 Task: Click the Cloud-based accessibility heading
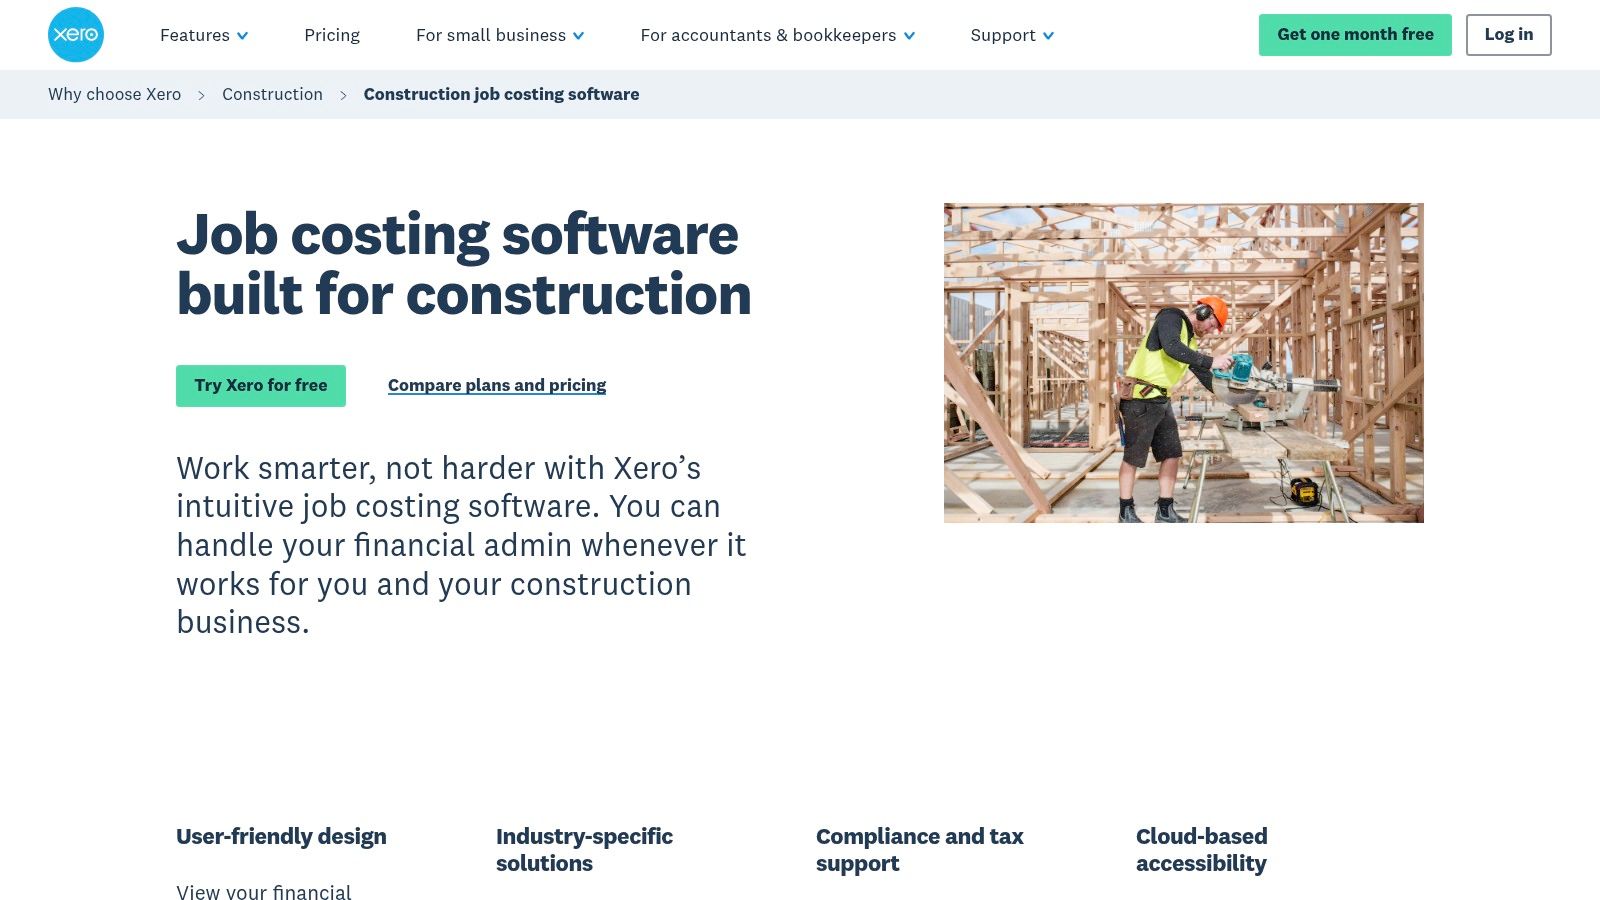[1201, 850]
